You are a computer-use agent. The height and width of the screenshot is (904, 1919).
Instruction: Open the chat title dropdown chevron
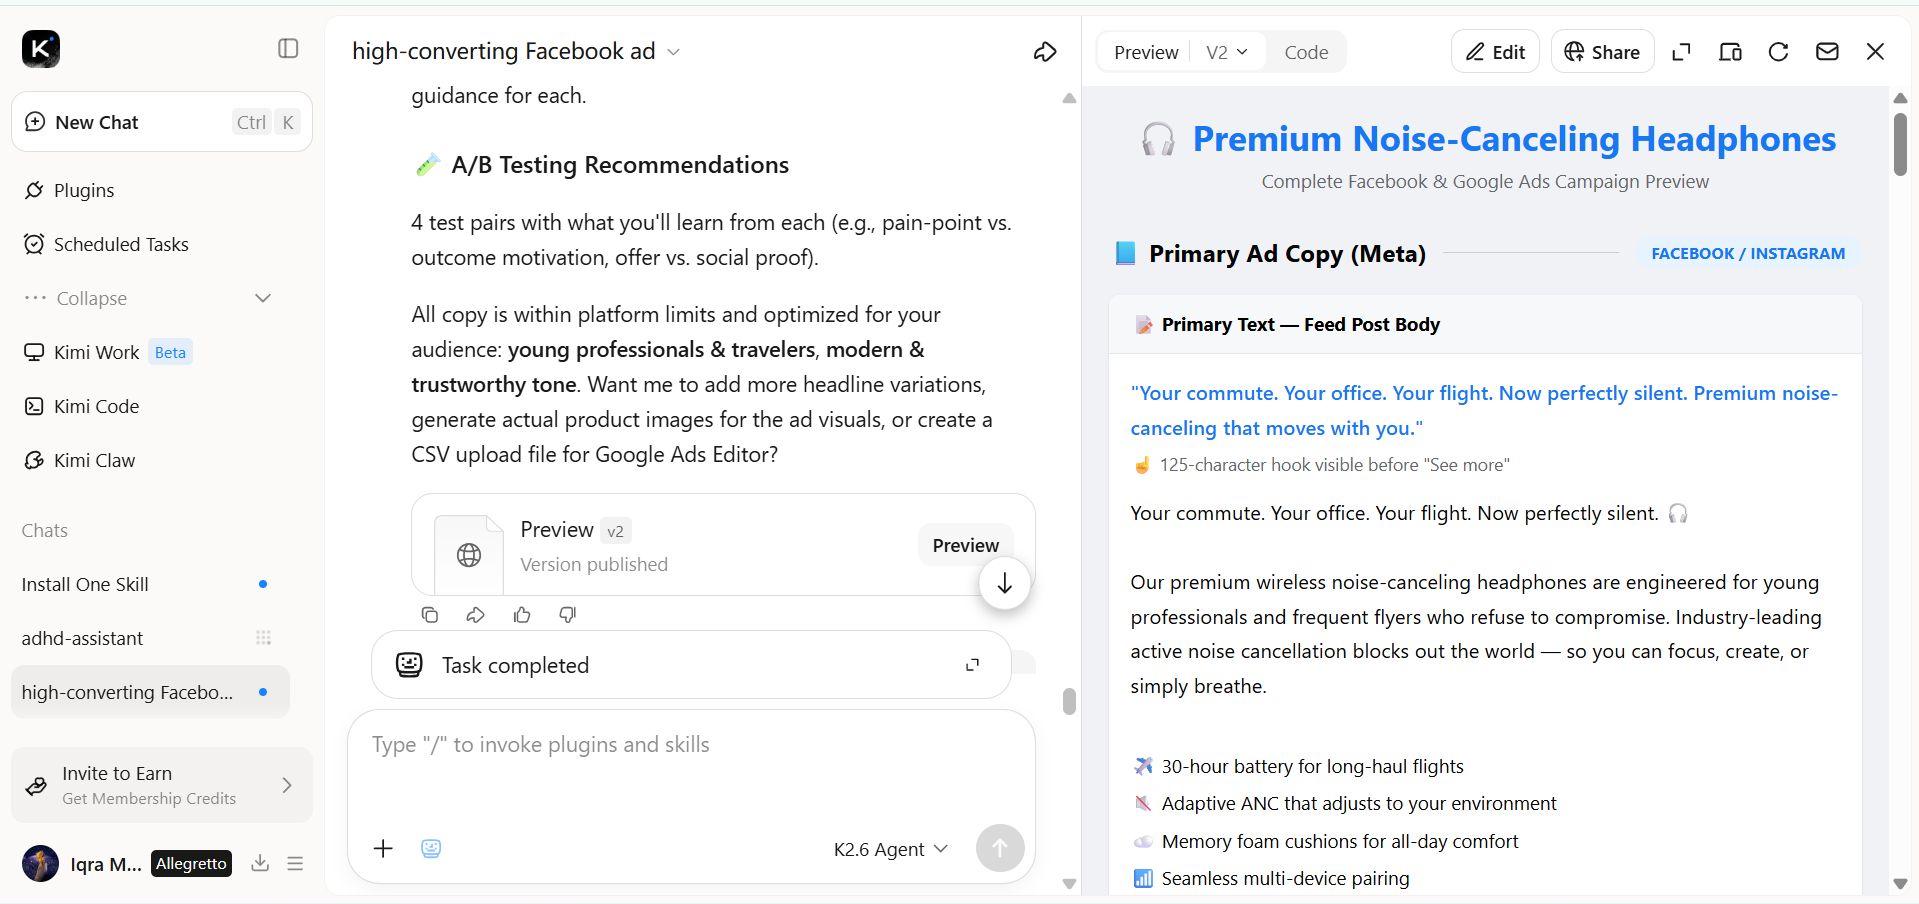674,52
